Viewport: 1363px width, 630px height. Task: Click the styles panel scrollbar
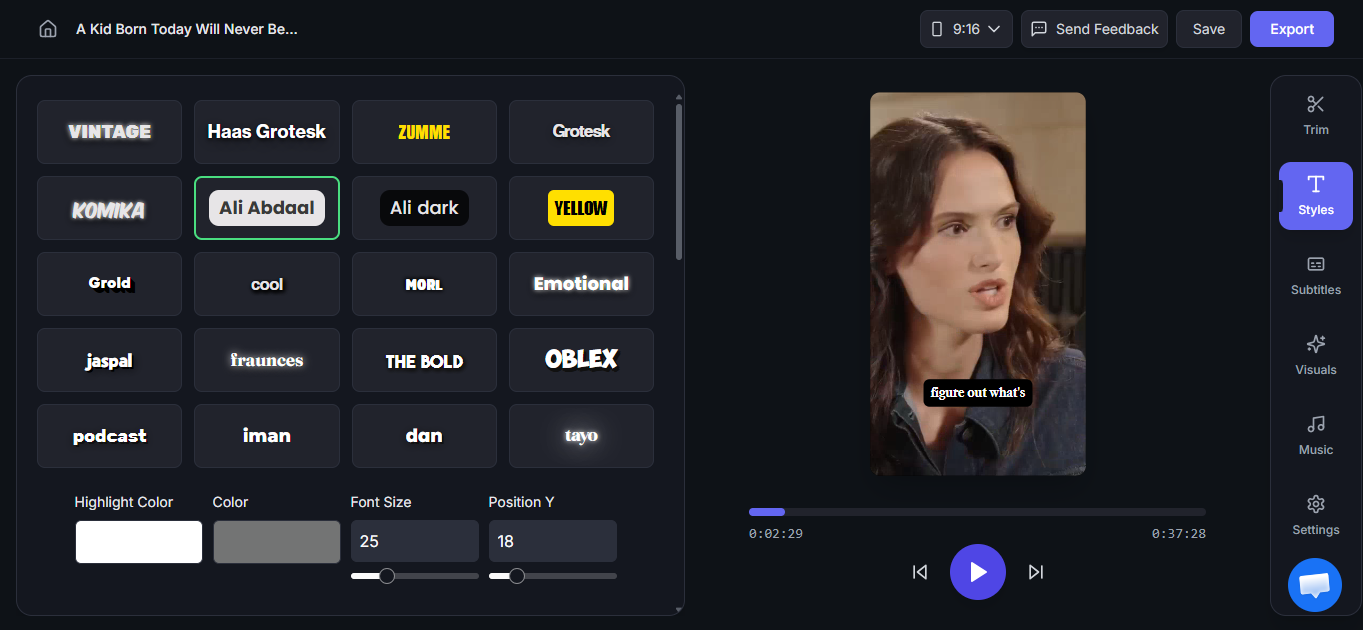pyautogui.click(x=679, y=180)
